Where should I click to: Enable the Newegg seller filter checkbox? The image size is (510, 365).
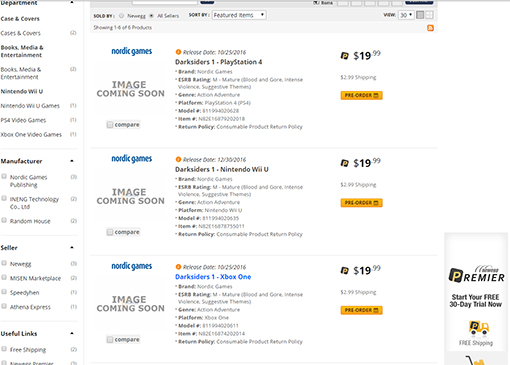point(4,263)
